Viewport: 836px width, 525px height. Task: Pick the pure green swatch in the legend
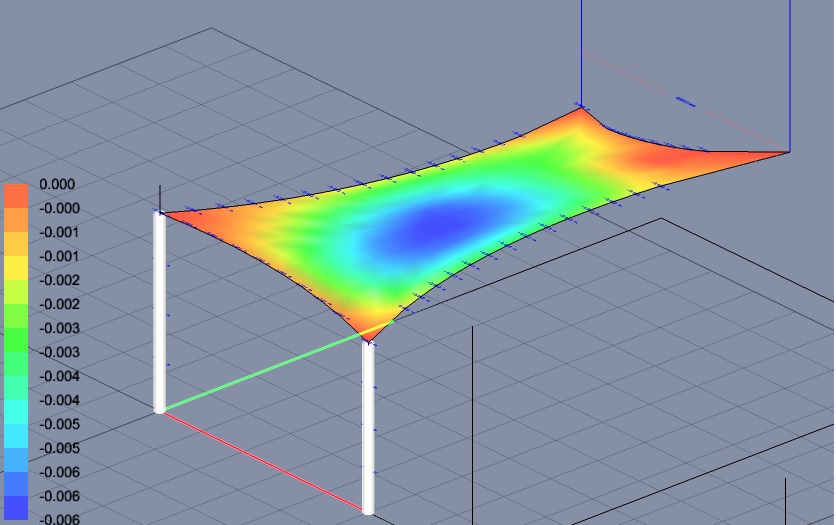pyautogui.click(x=16, y=340)
